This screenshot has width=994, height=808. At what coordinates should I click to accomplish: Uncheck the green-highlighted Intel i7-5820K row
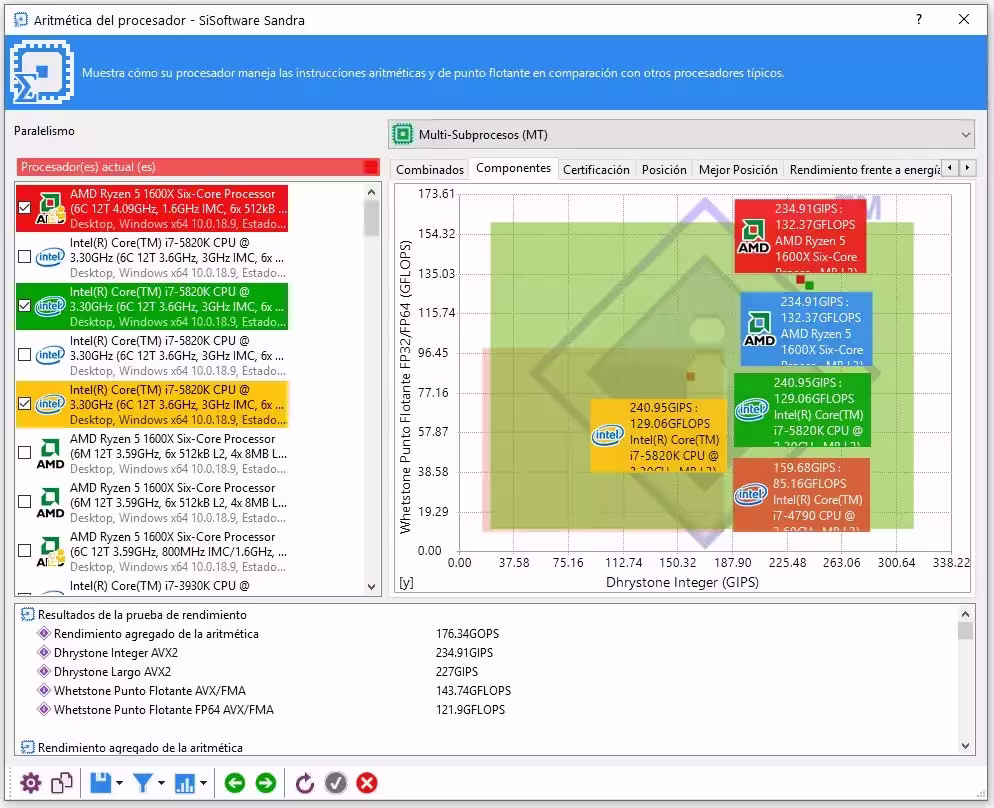pos(24,306)
